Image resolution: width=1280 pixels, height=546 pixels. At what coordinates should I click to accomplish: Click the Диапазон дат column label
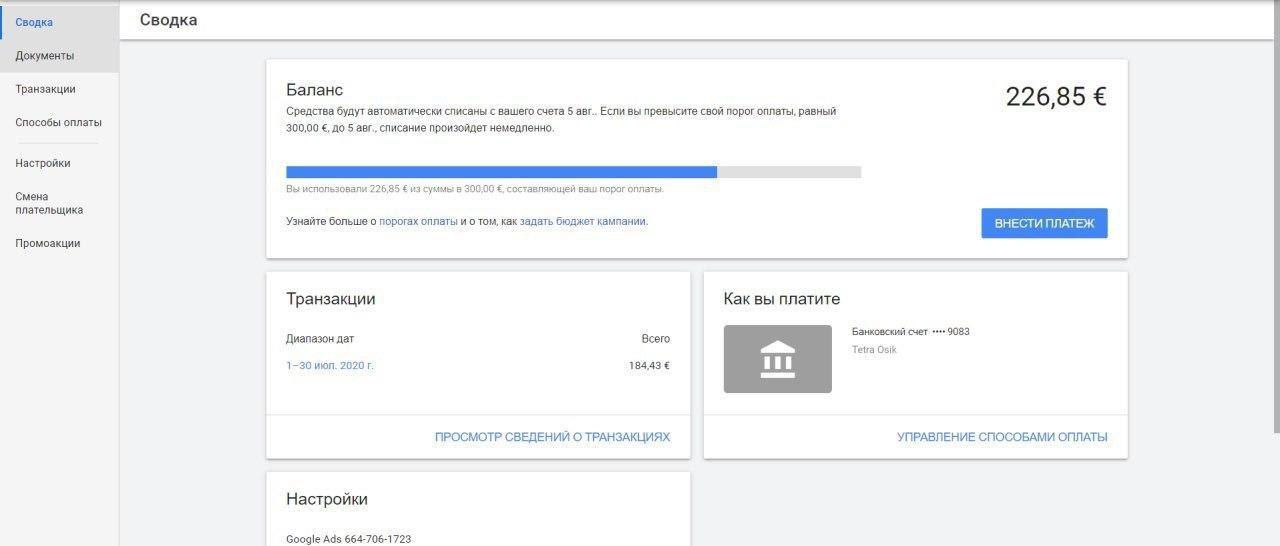(320, 339)
